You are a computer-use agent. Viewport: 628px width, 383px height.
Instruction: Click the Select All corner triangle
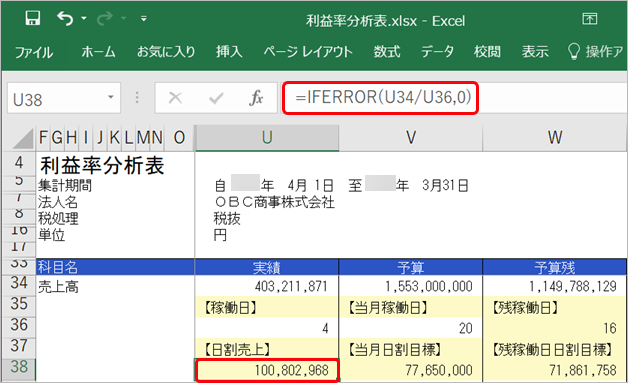[24, 138]
